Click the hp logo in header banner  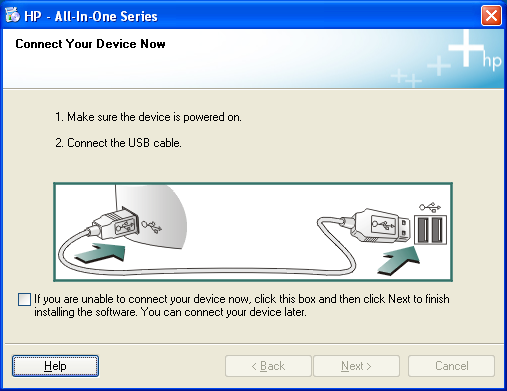coord(492,61)
